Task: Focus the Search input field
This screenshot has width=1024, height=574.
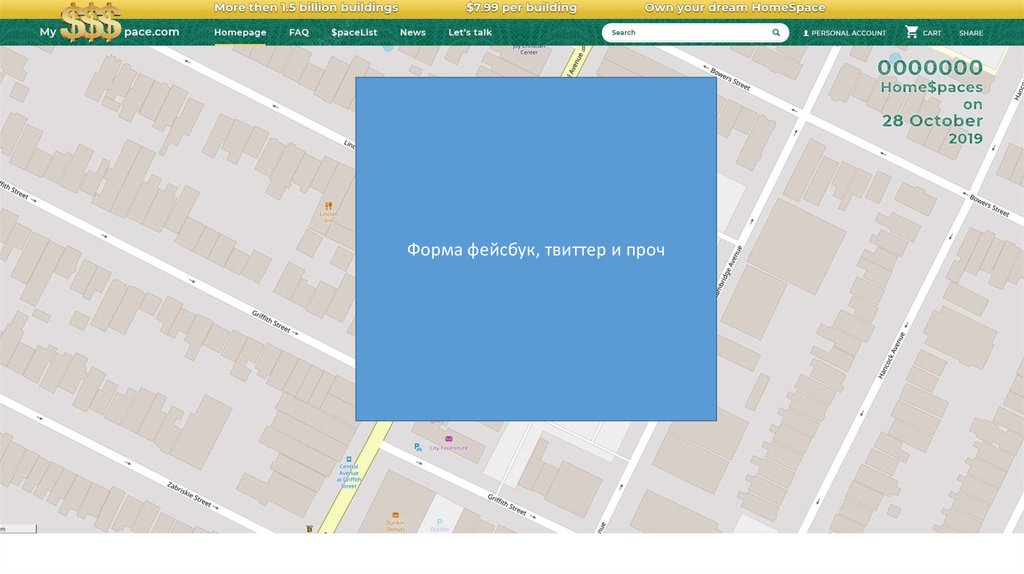Action: [685, 33]
